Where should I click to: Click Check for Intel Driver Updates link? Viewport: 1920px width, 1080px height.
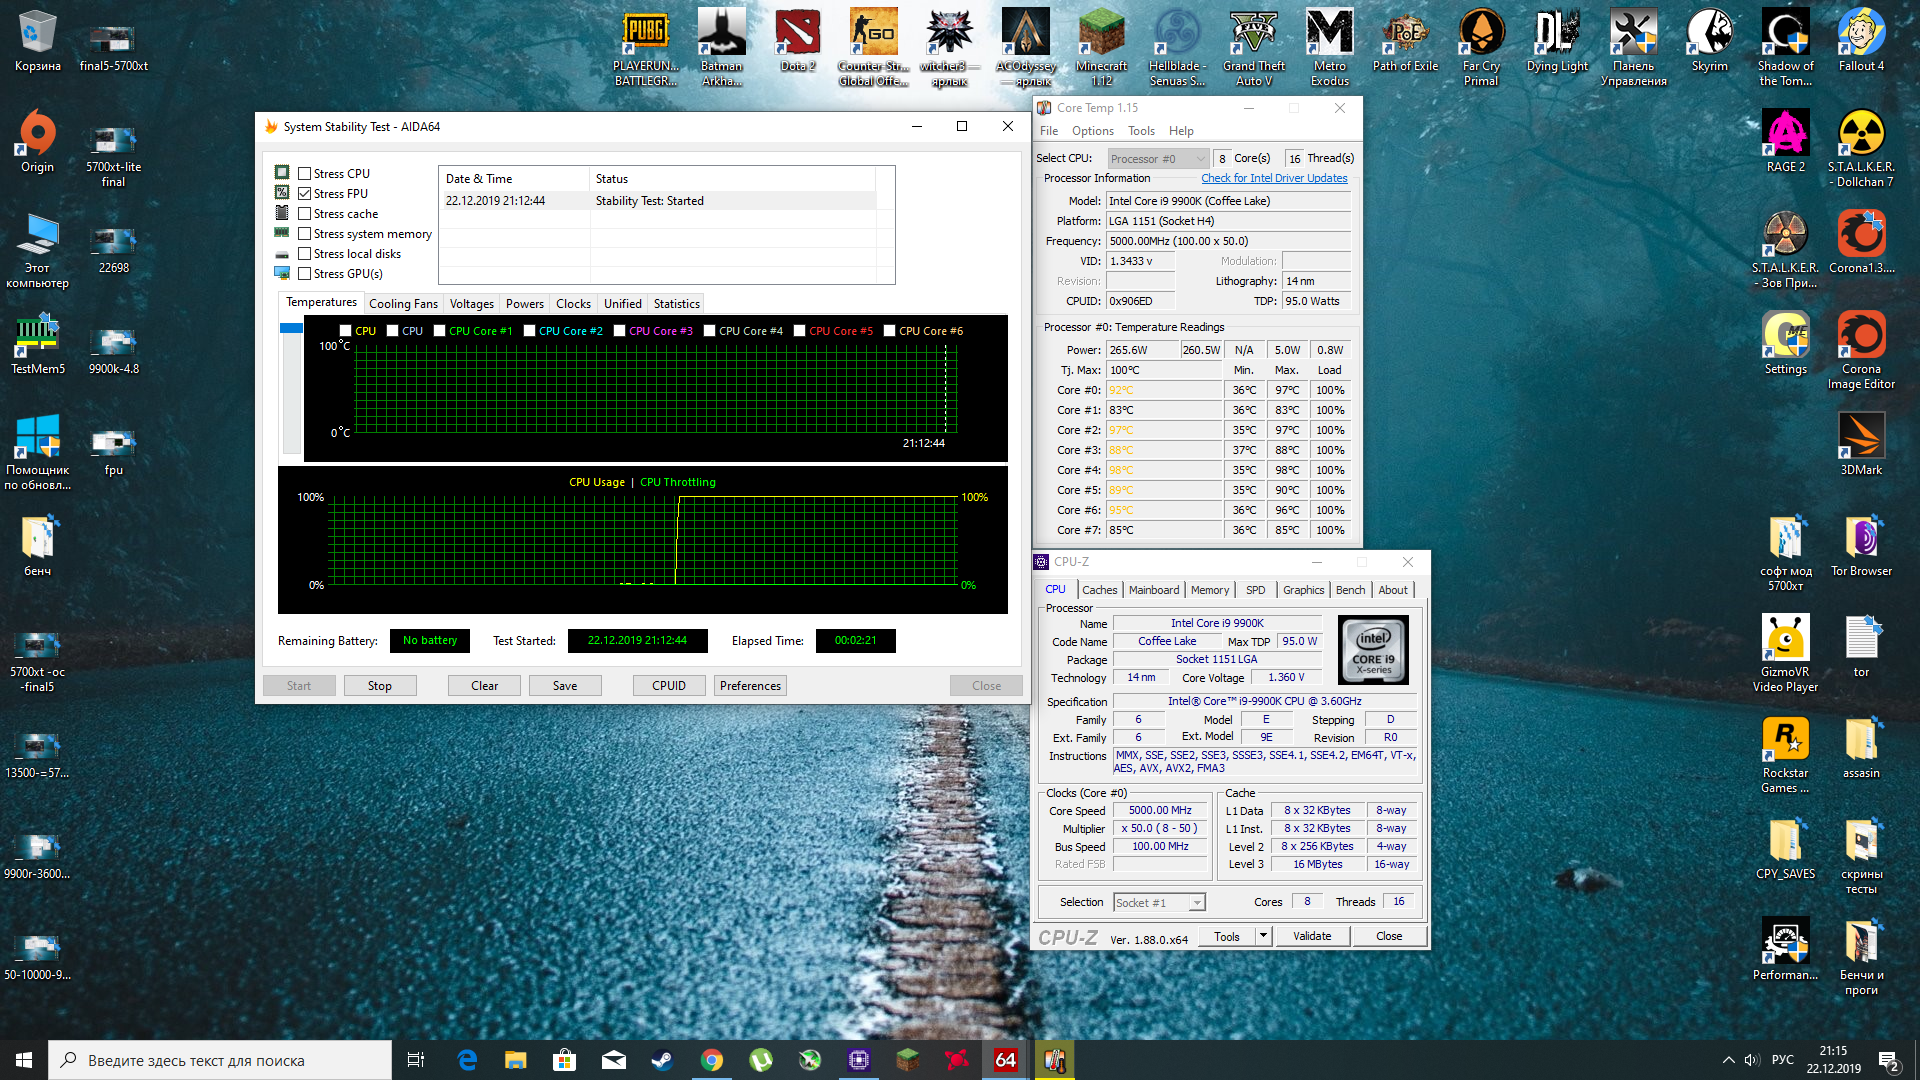pos(1273,179)
